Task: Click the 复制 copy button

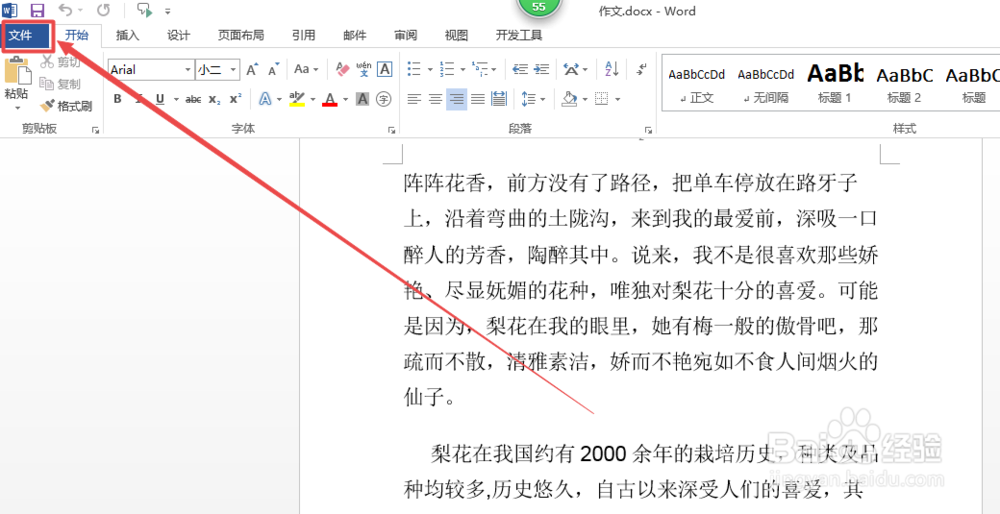Action: pyautogui.click(x=61, y=84)
